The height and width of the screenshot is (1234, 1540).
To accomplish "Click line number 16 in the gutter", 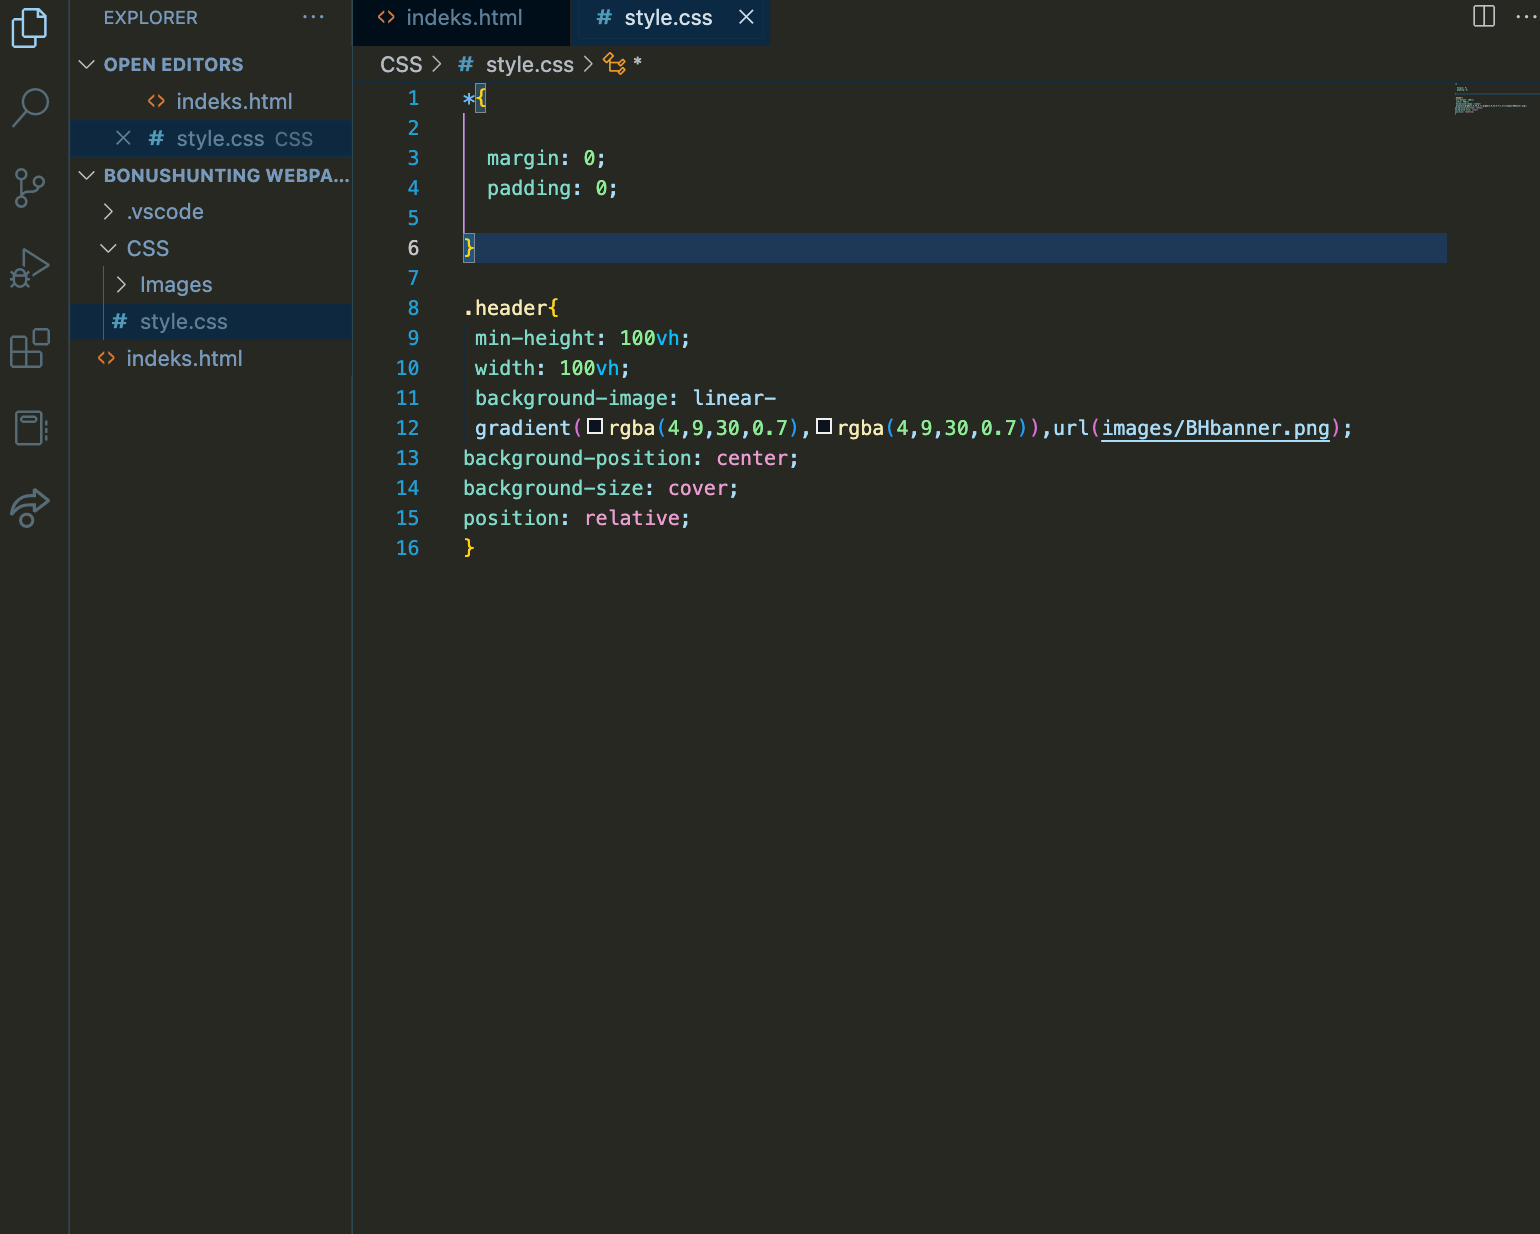I will 407,548.
